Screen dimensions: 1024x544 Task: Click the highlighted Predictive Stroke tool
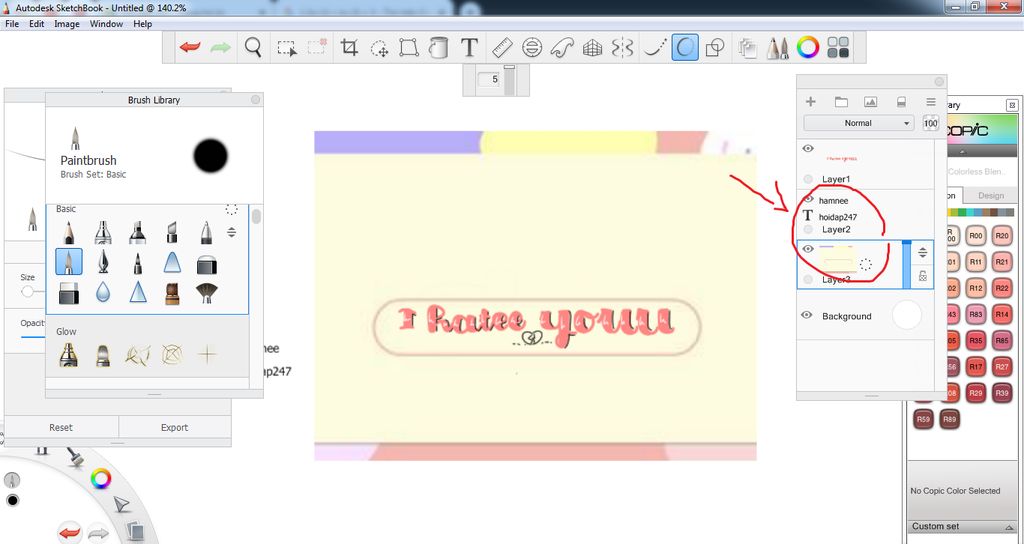(x=684, y=48)
